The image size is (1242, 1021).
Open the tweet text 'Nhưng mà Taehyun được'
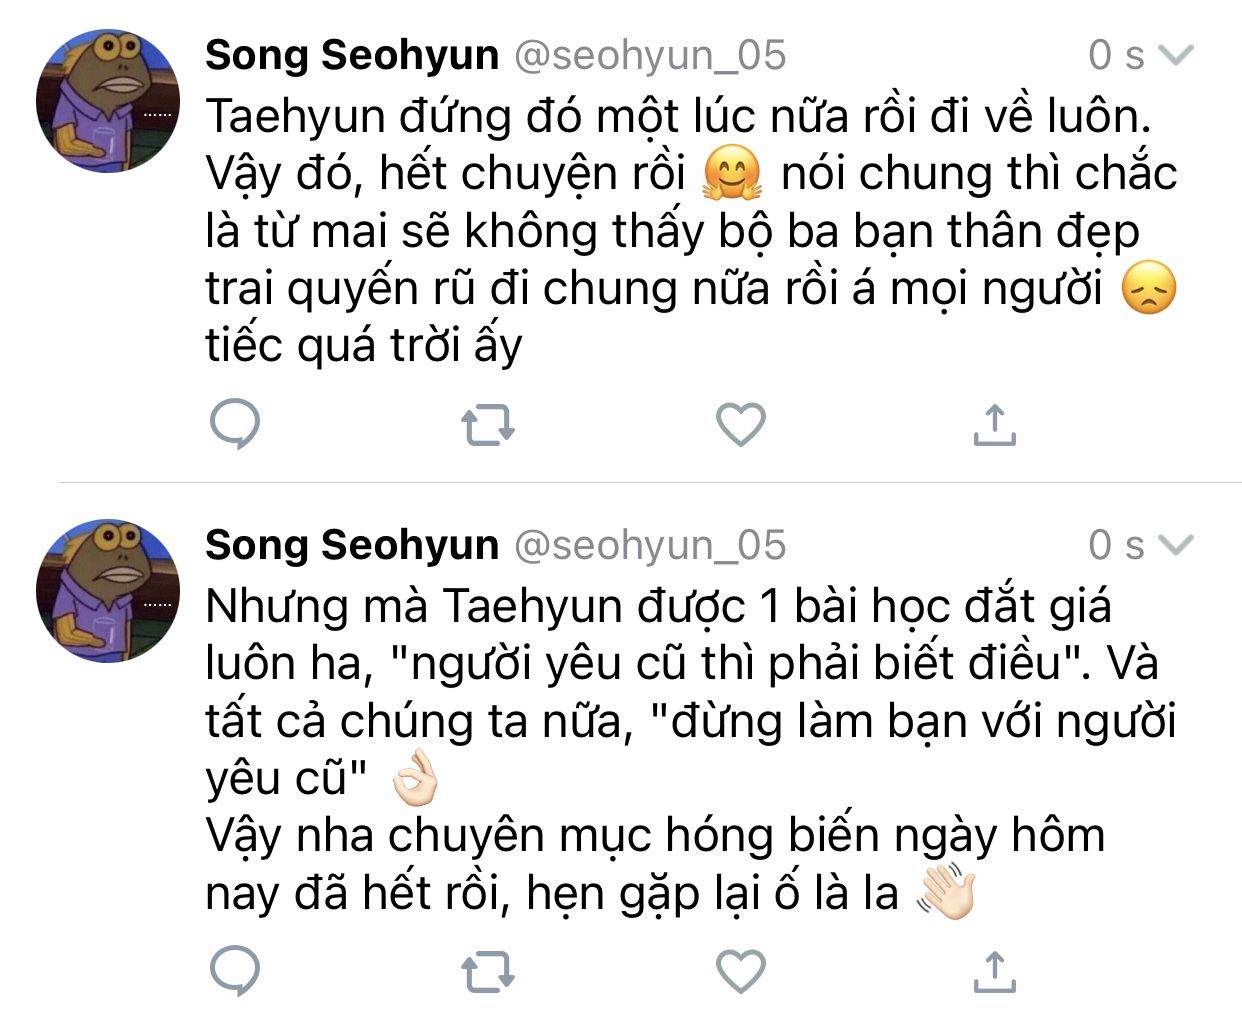pos(680,720)
